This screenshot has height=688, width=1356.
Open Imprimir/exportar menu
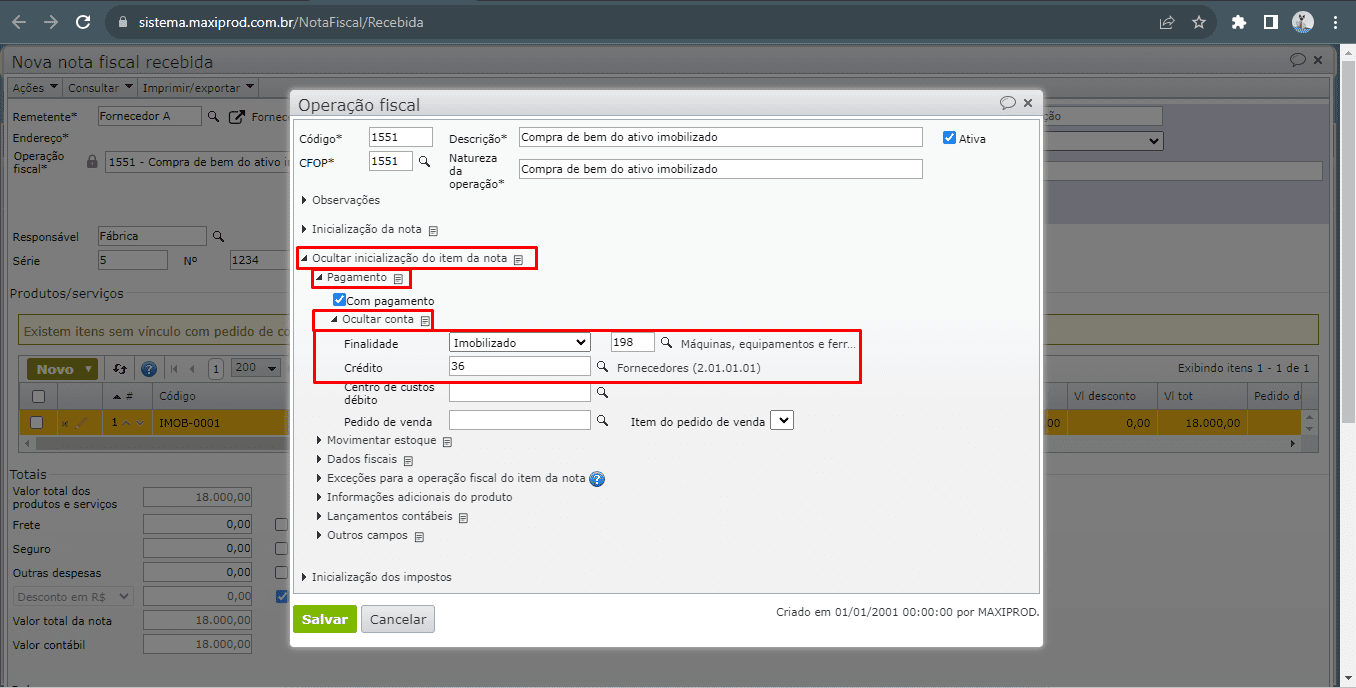click(x=199, y=88)
